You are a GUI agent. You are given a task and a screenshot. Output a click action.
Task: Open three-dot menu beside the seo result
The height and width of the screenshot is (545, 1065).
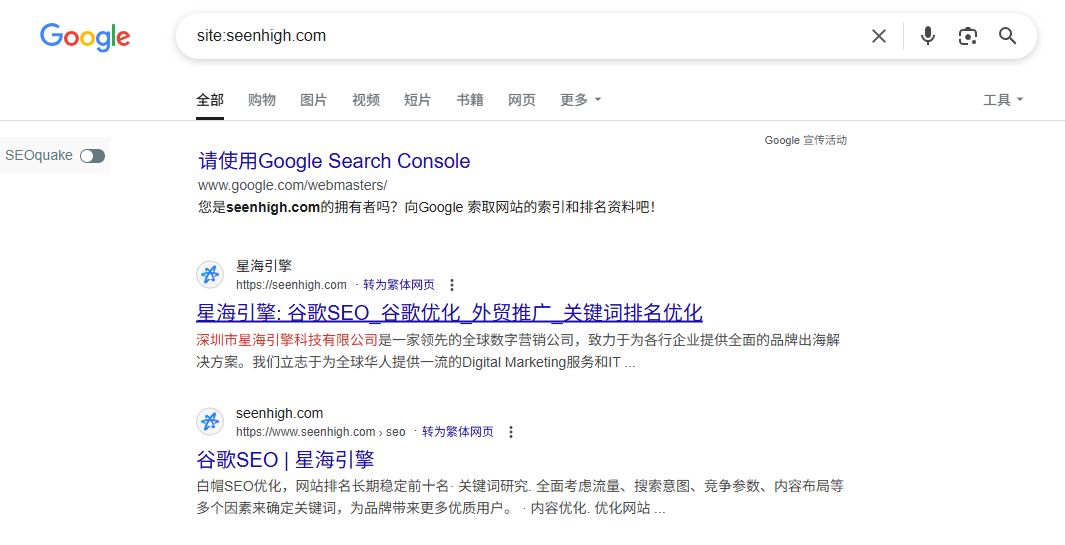pyautogui.click(x=511, y=432)
